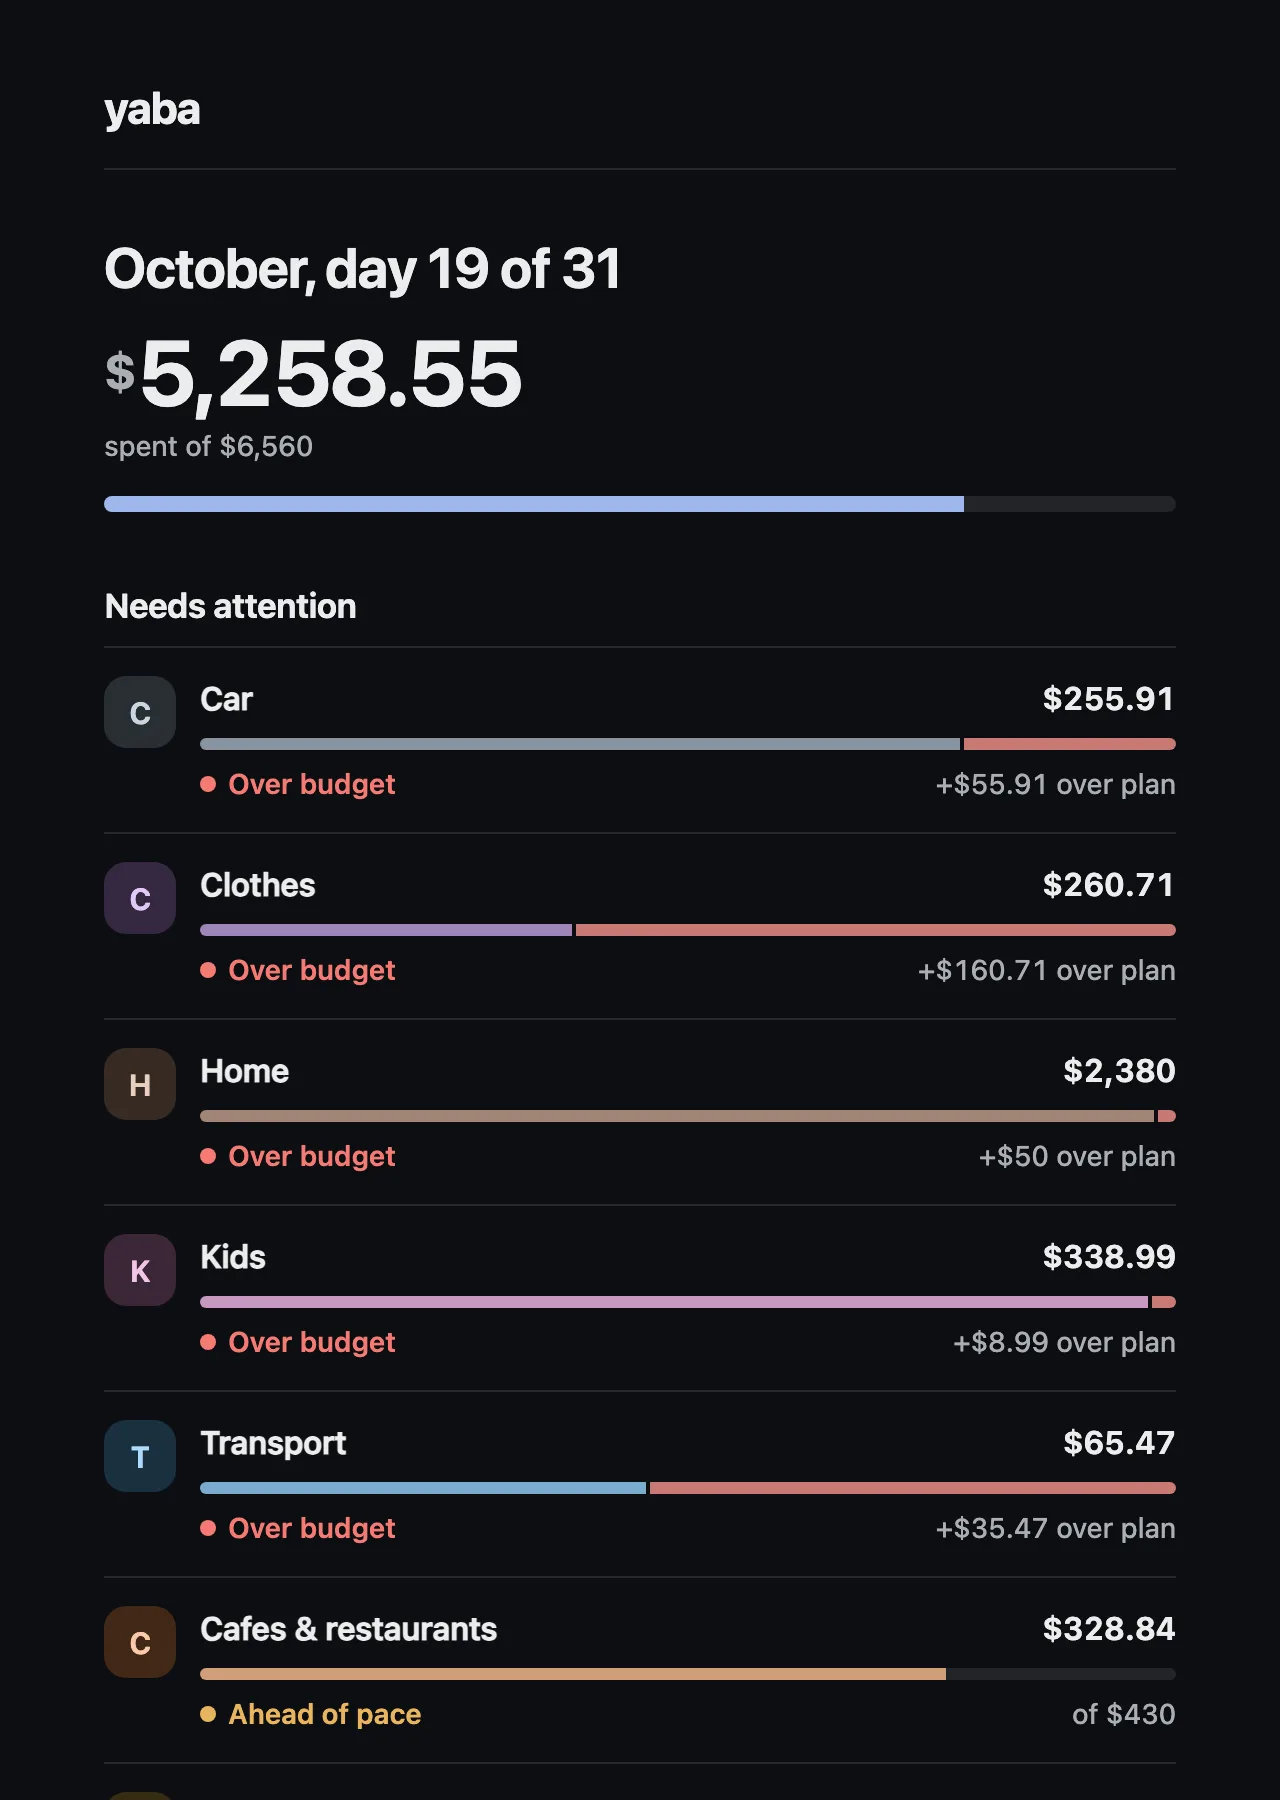Open the Car category icon
The height and width of the screenshot is (1800, 1280).
tap(140, 712)
